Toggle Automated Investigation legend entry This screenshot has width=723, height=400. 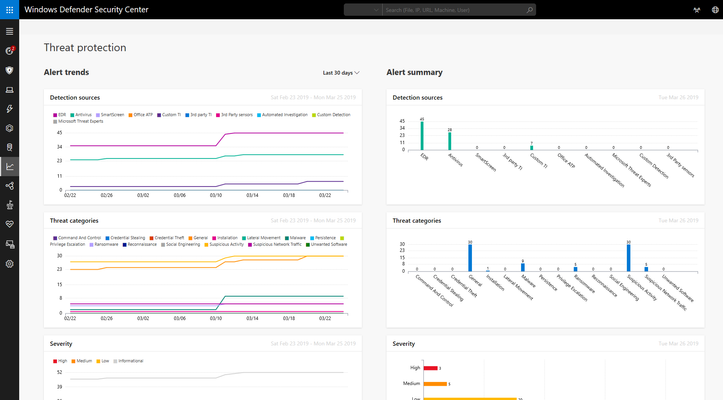pyautogui.click(x=282, y=115)
